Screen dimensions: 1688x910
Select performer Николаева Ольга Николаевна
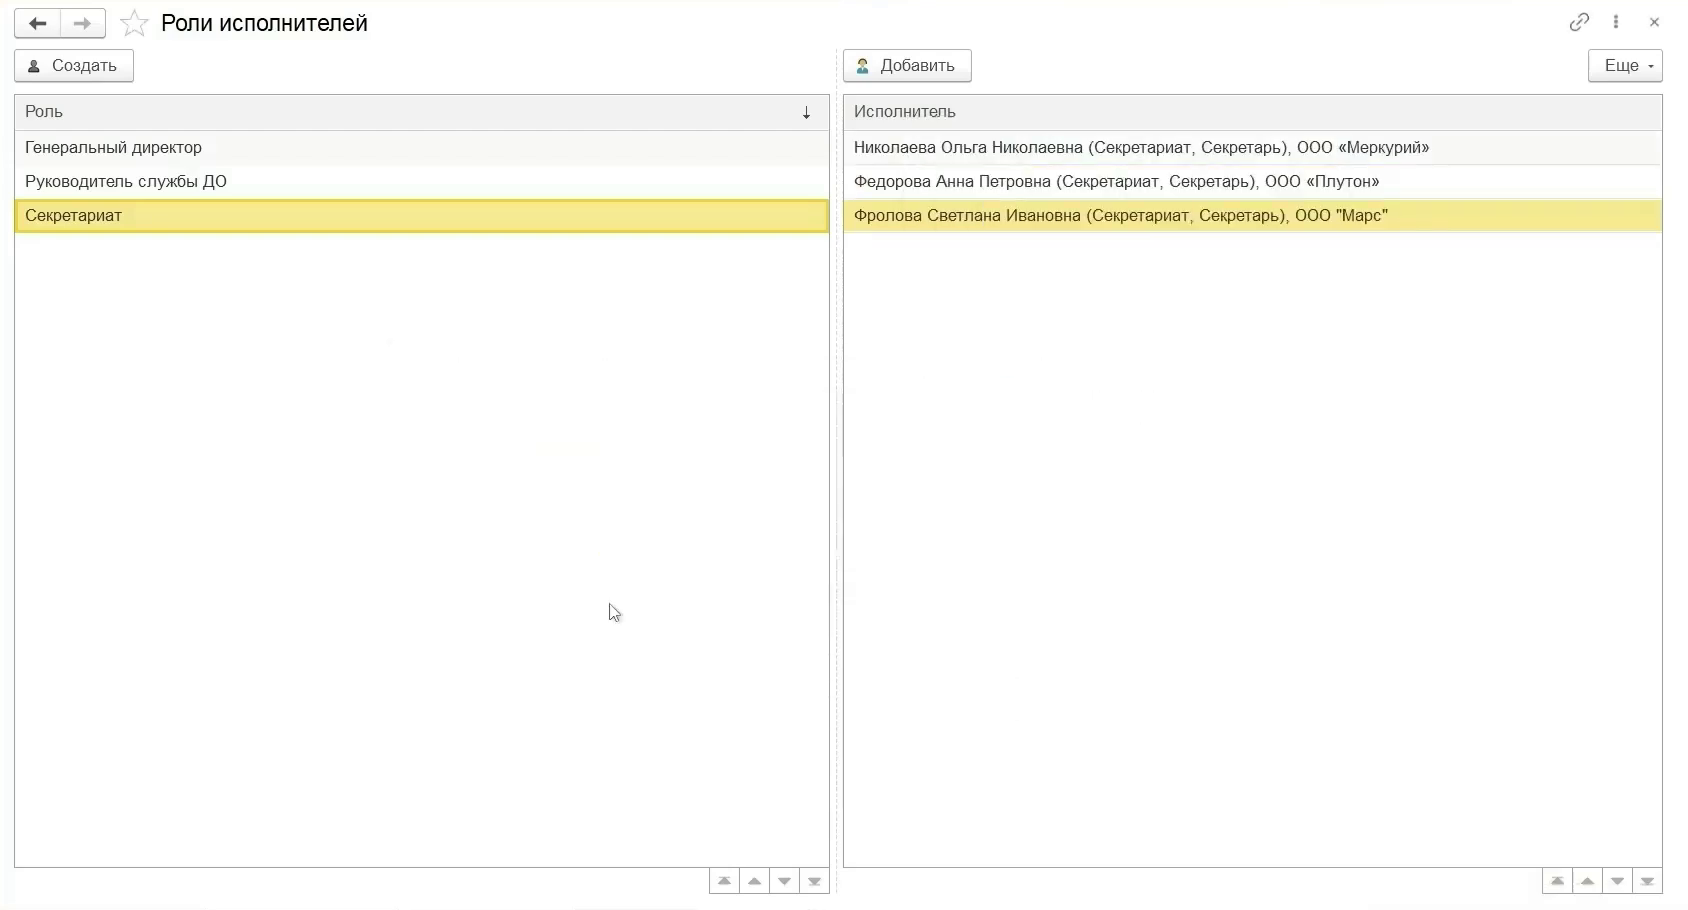[x=1141, y=148]
